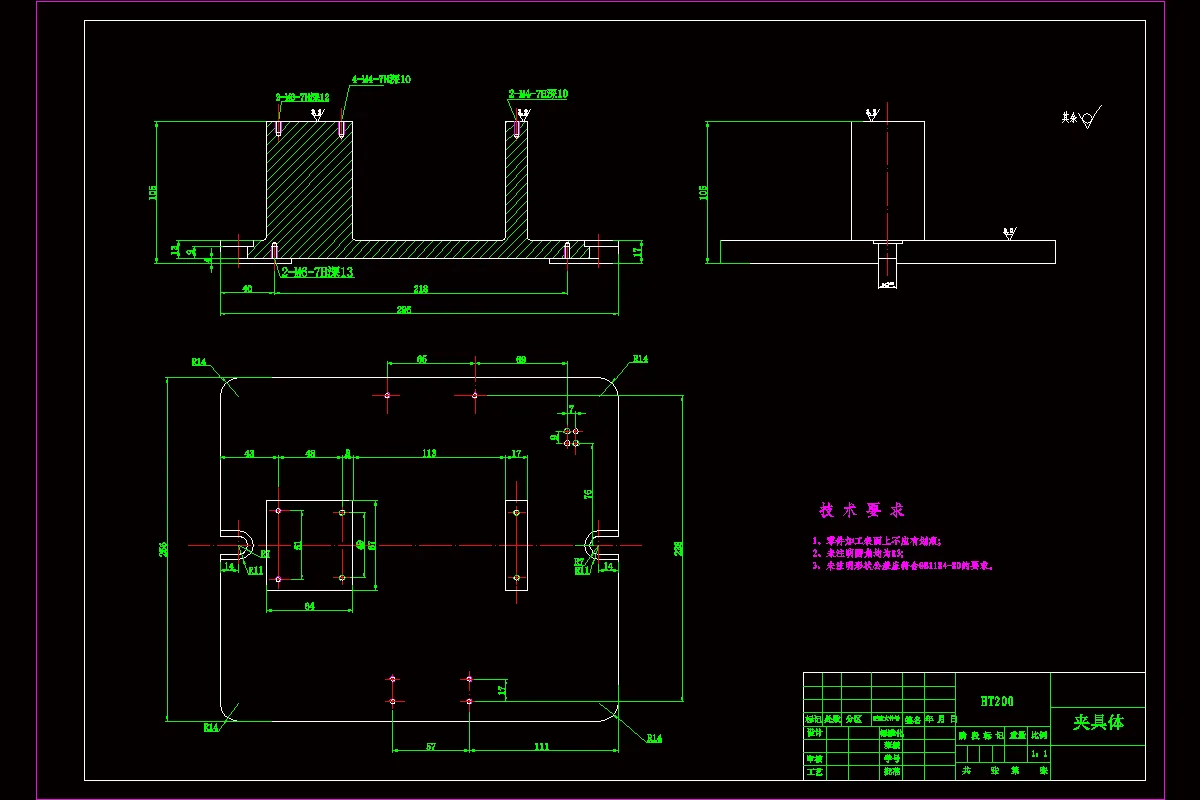Select the 43 dimension in plan view

click(x=249, y=453)
